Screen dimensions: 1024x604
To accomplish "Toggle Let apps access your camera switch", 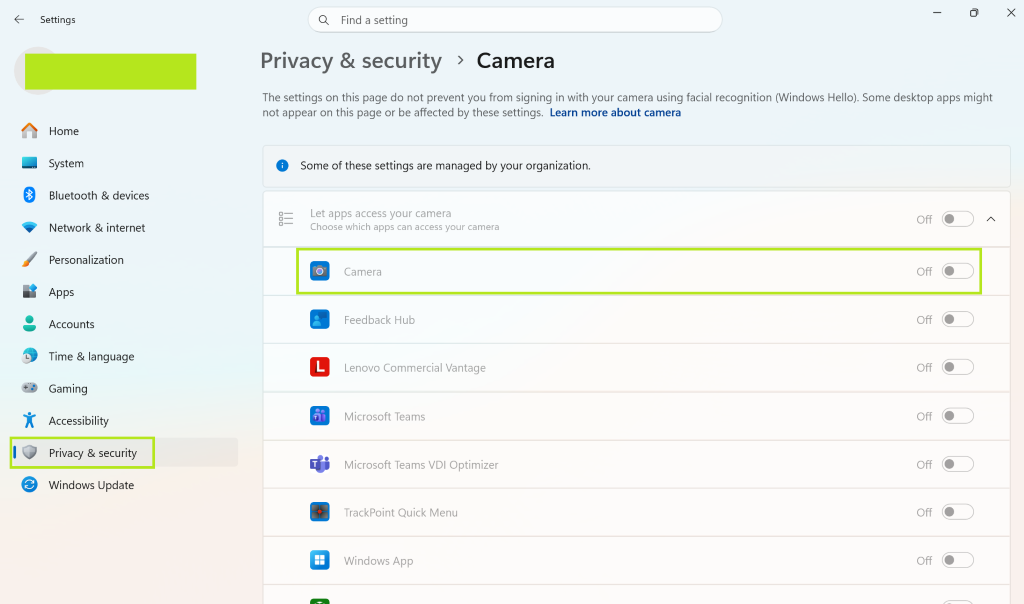I will click(957, 219).
